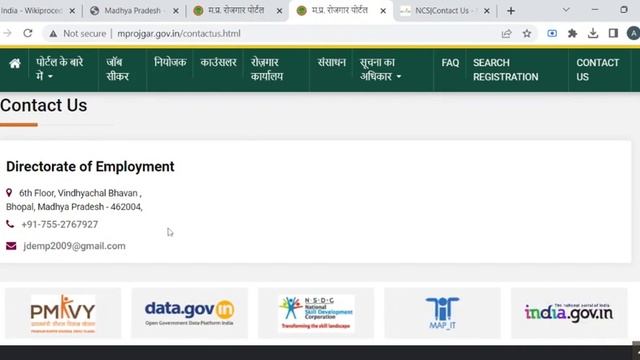Share this page via the share icon

click(x=506, y=33)
